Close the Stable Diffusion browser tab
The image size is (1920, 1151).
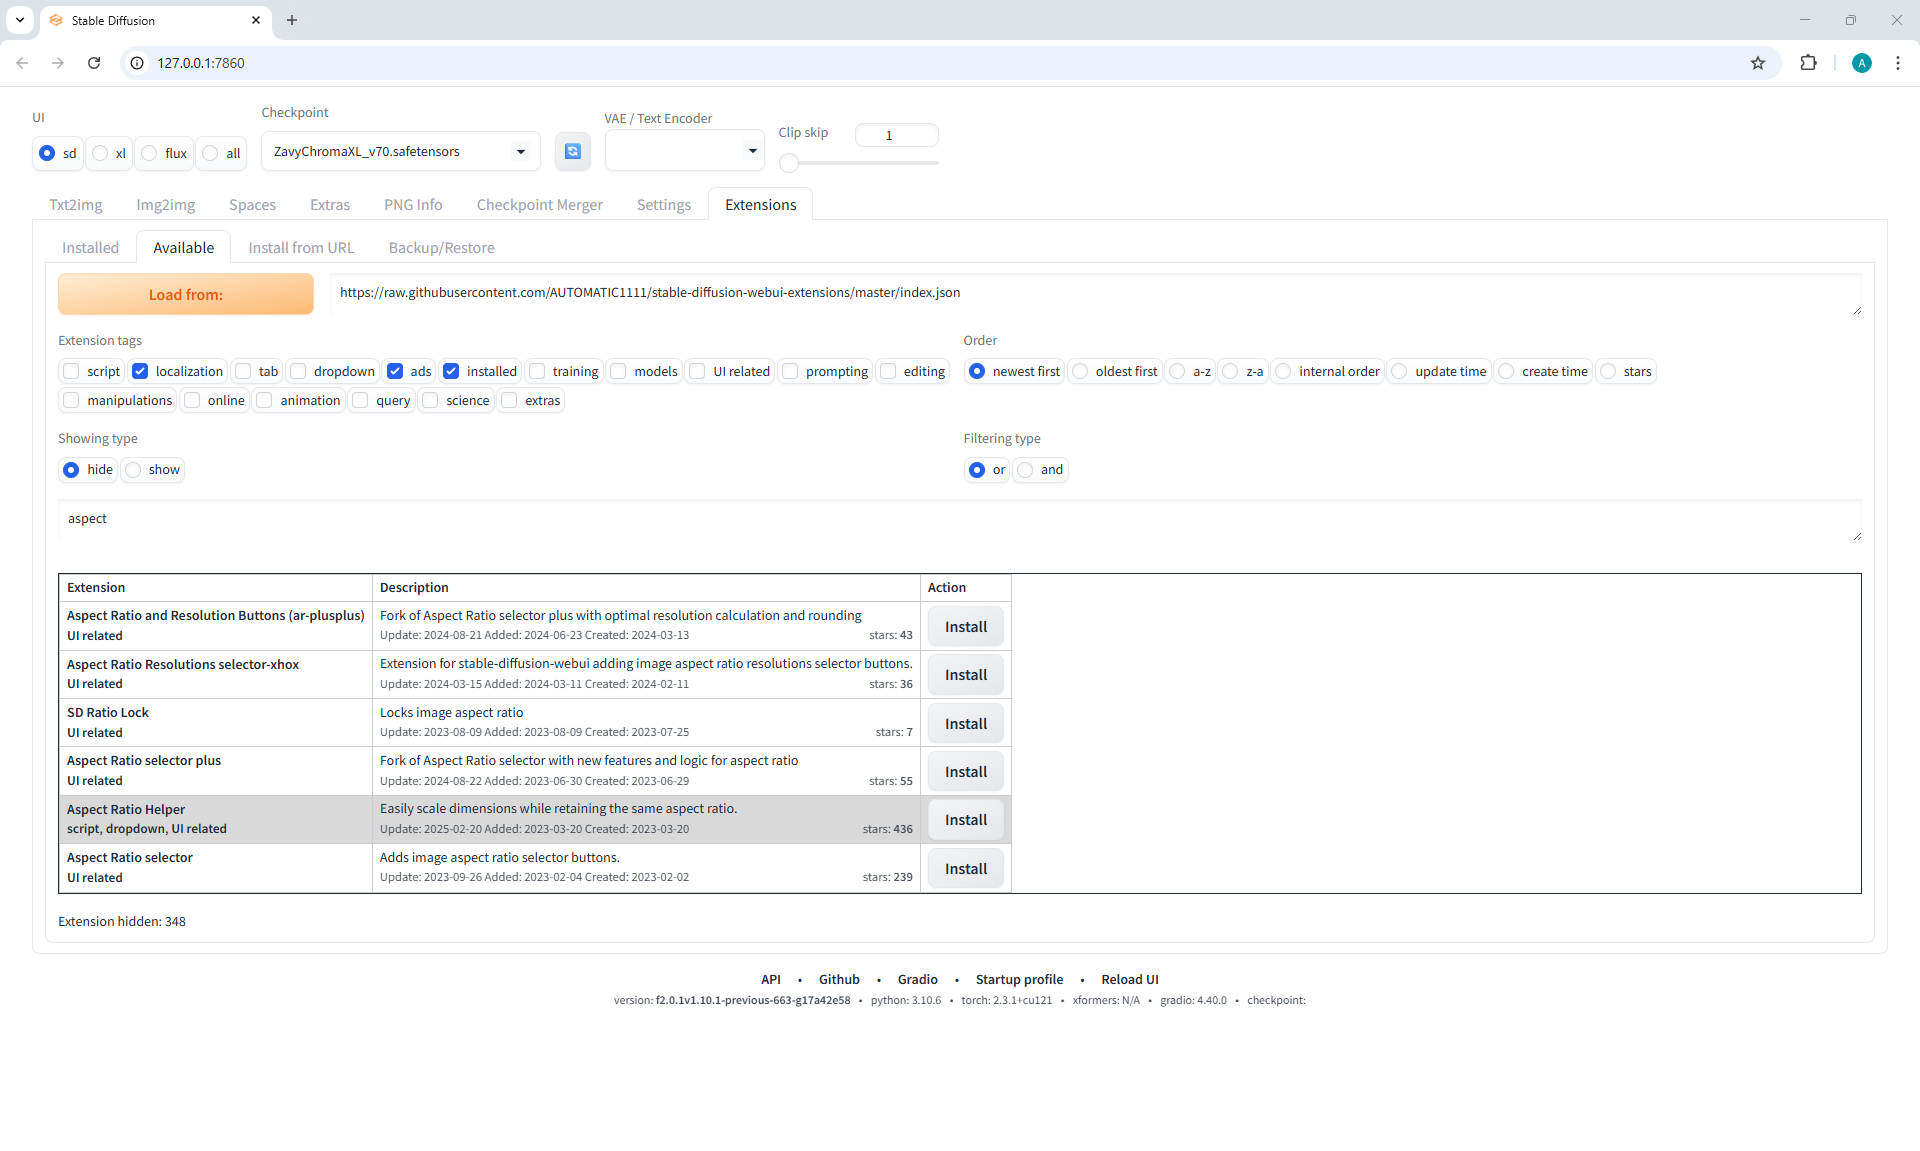[256, 20]
